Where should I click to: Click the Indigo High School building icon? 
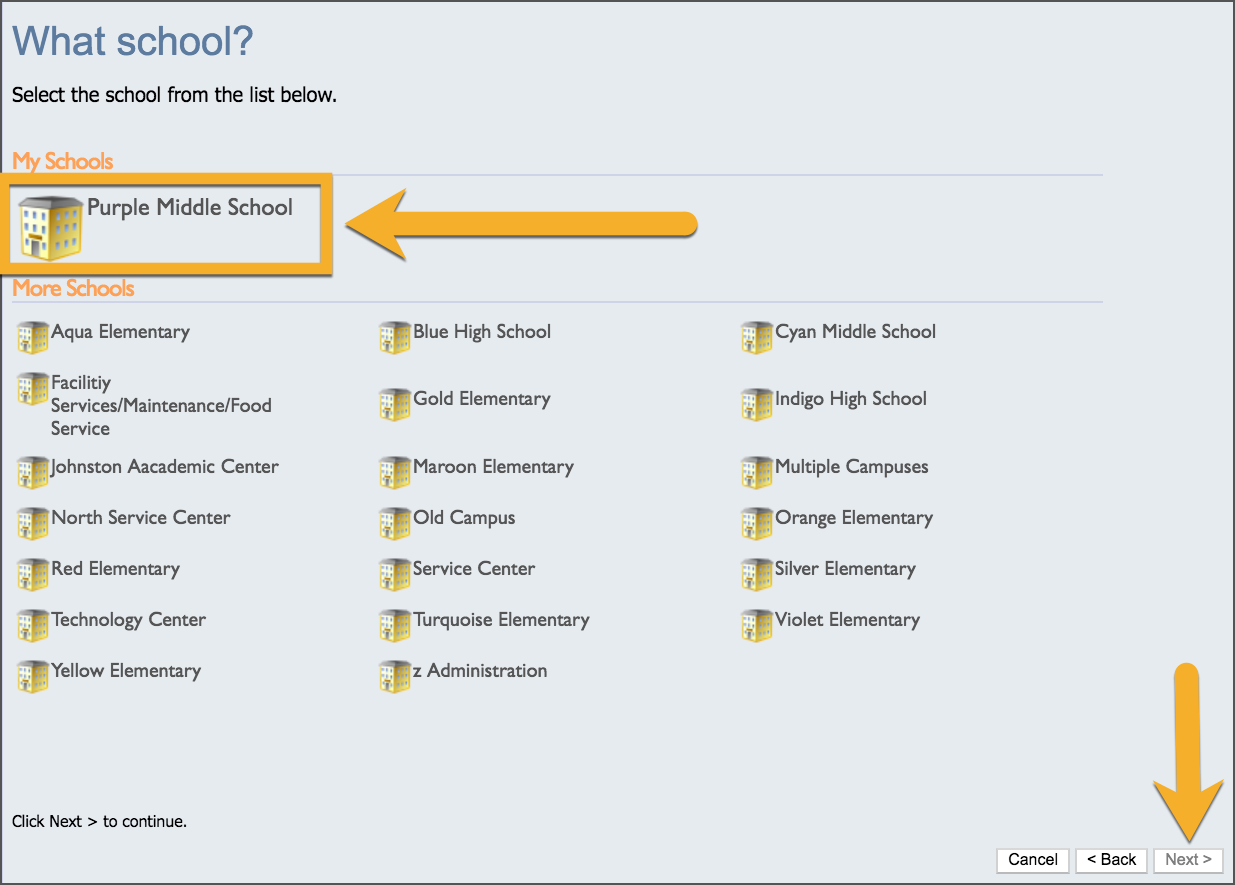(757, 404)
